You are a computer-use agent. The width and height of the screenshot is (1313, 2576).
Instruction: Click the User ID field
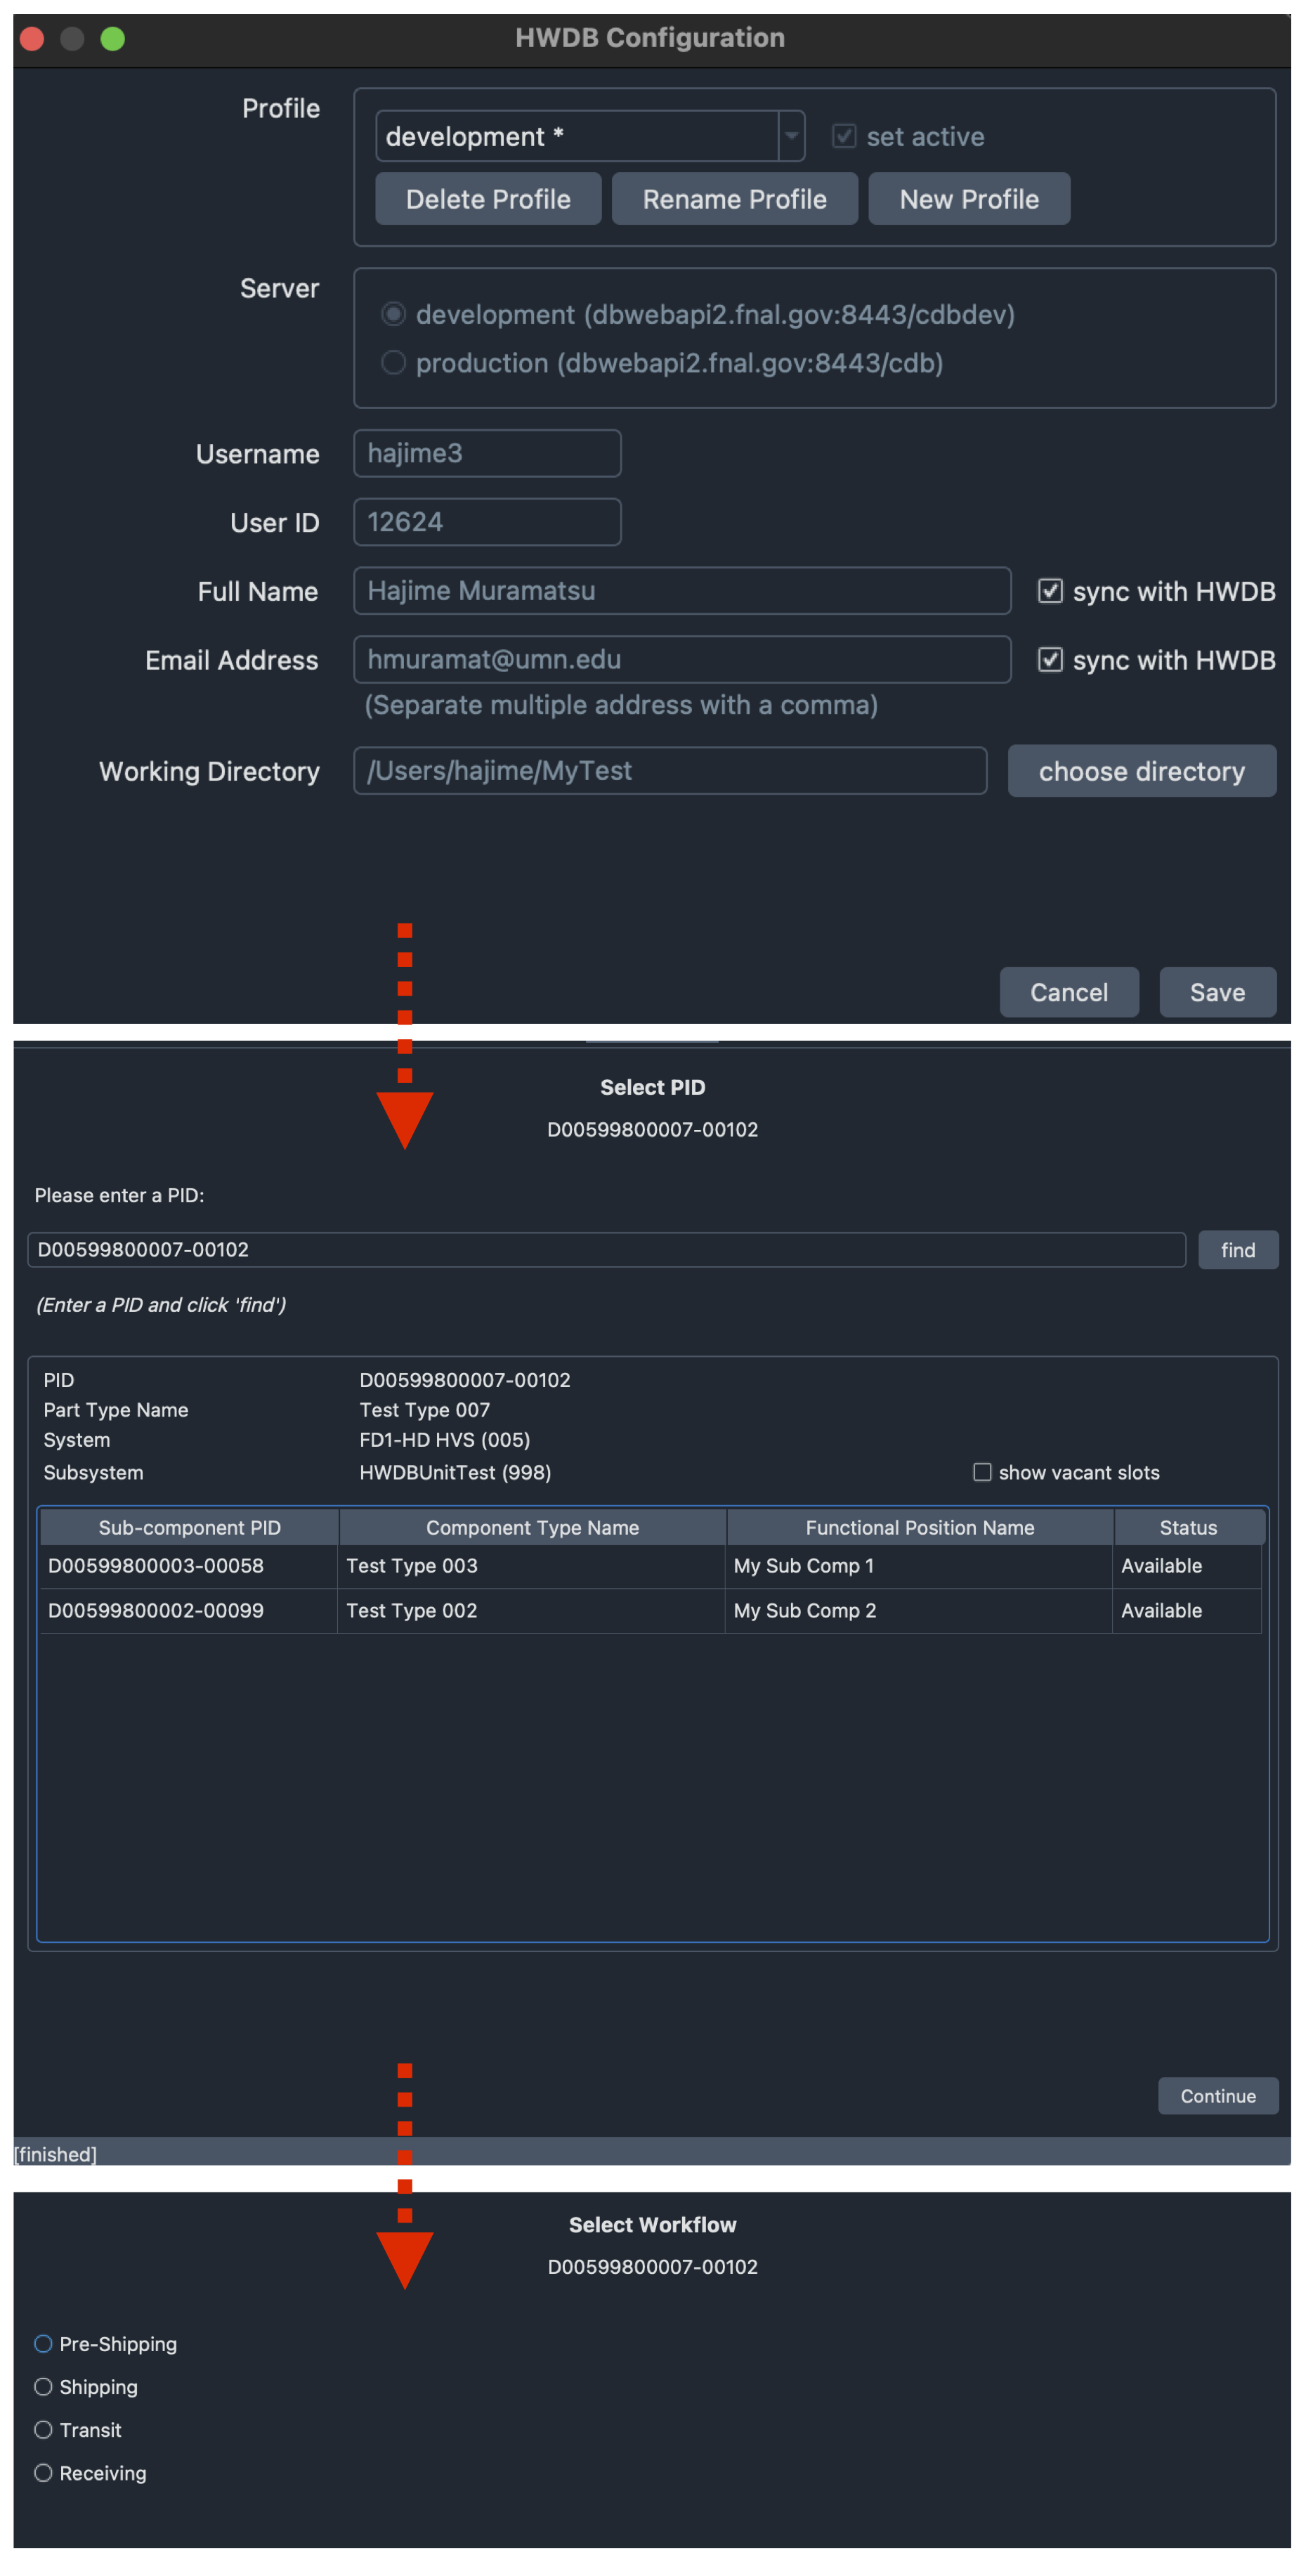point(487,522)
